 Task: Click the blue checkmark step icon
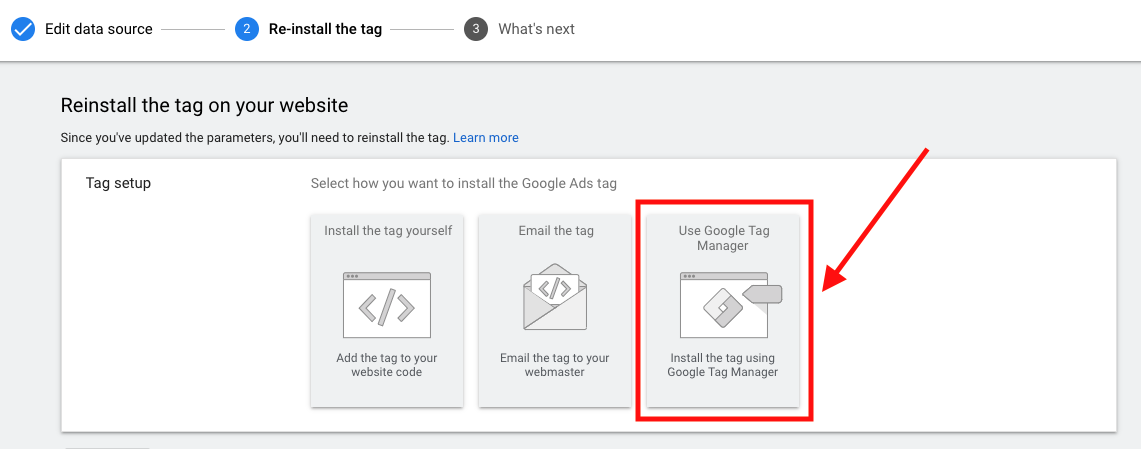(x=23, y=29)
